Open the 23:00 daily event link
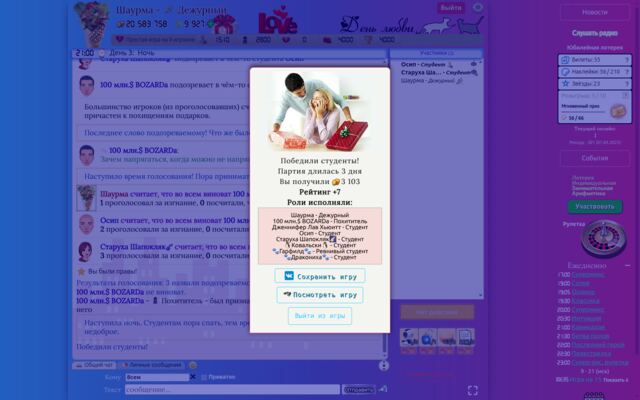 pyautogui.click(x=600, y=362)
